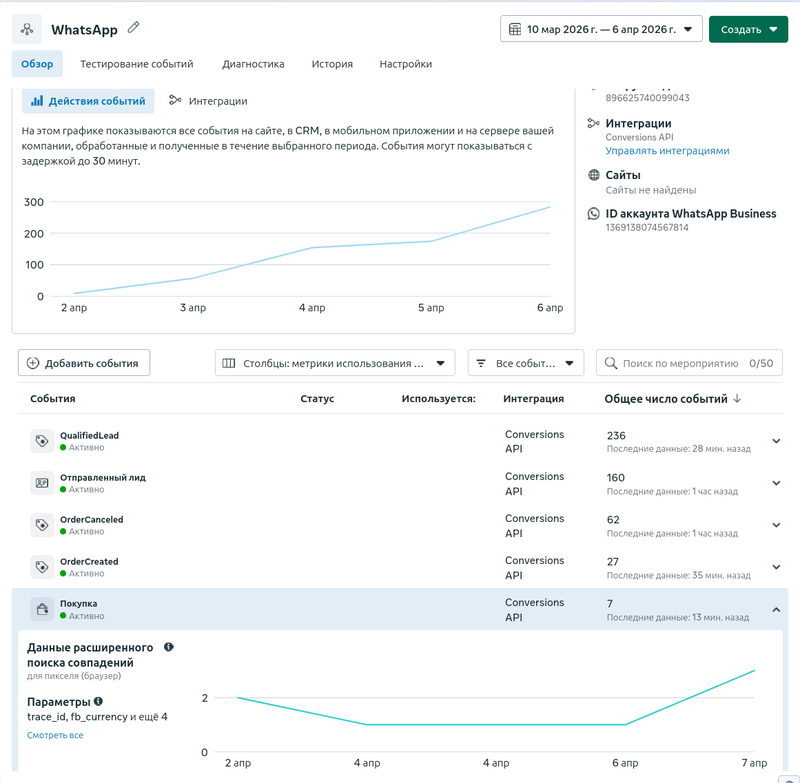Click the plus icon in Добавить события

click(x=33, y=363)
